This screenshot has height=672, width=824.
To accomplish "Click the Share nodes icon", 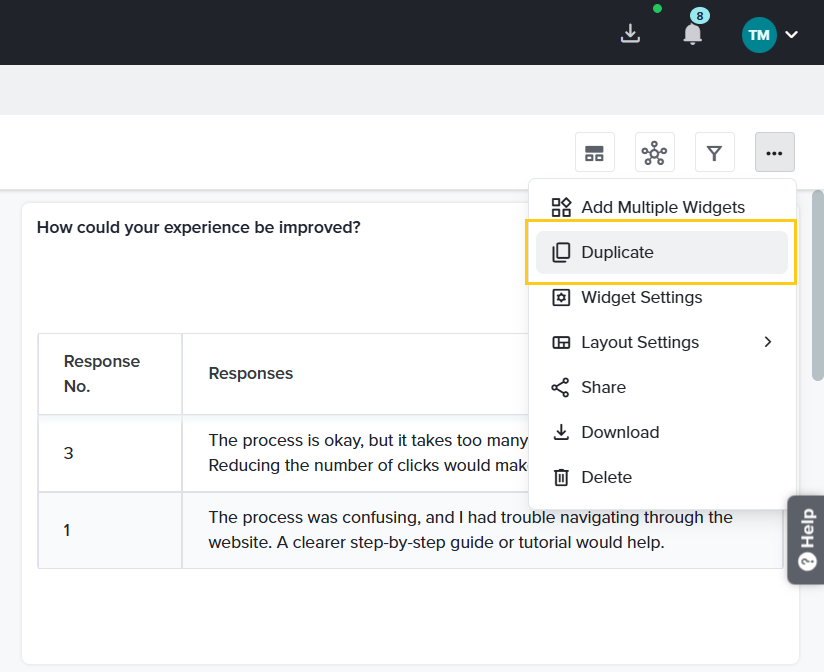I will coord(560,387).
